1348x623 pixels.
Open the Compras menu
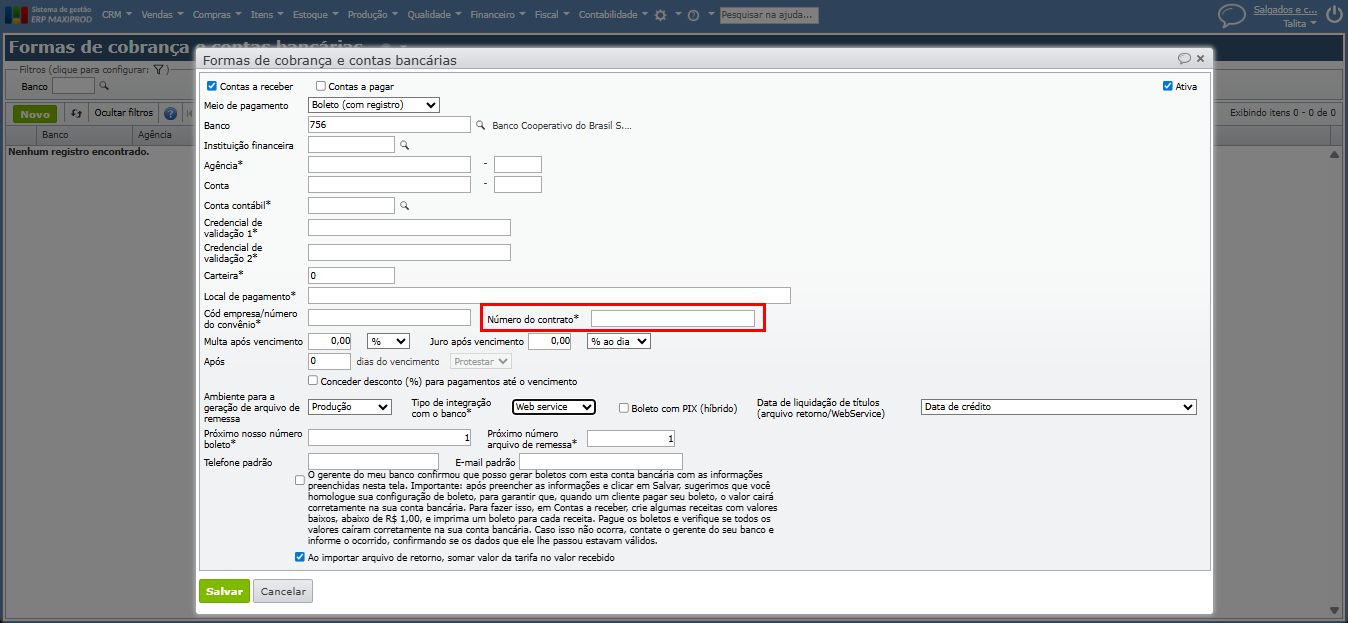coord(217,15)
